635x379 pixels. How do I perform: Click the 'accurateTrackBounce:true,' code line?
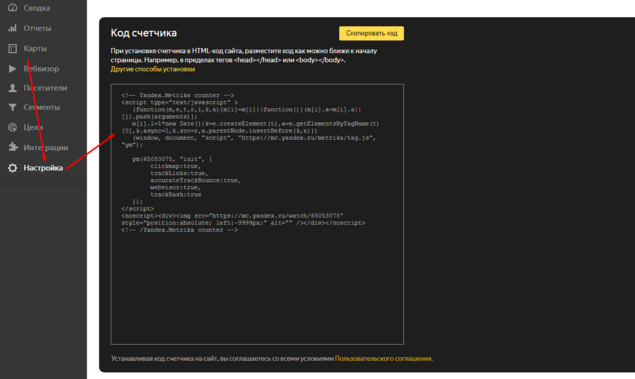[x=196, y=180]
